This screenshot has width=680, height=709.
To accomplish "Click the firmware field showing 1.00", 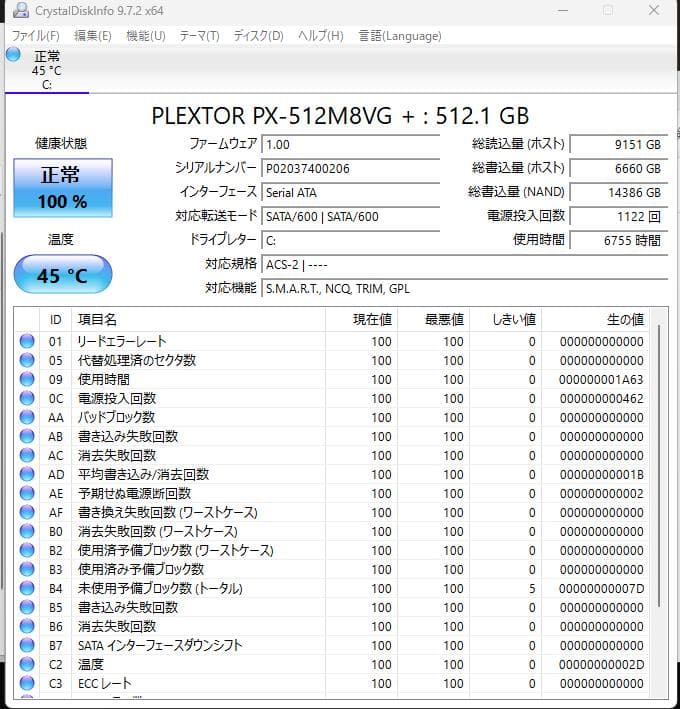I will 351,145.
